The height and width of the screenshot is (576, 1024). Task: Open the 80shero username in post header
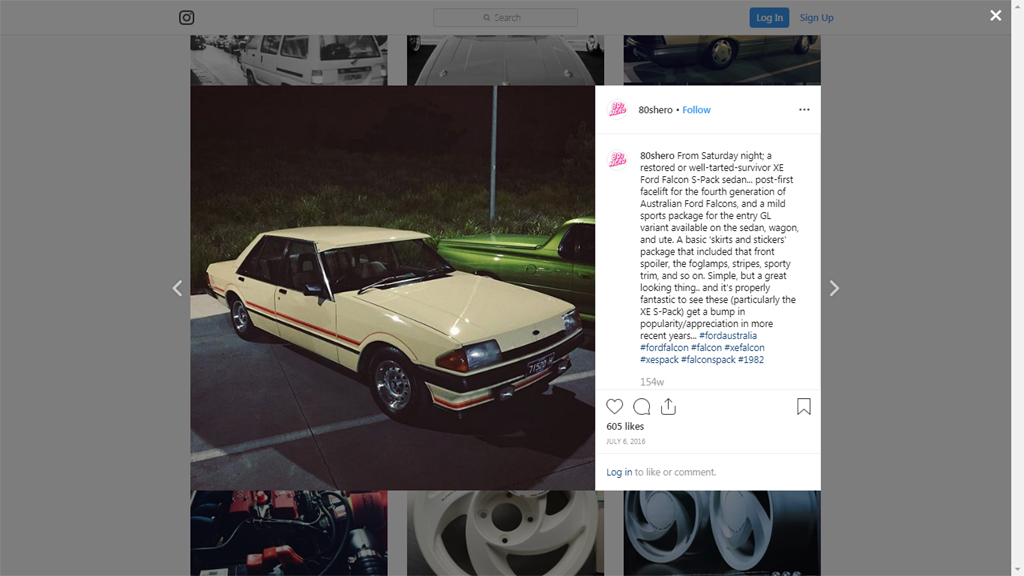[655, 110]
